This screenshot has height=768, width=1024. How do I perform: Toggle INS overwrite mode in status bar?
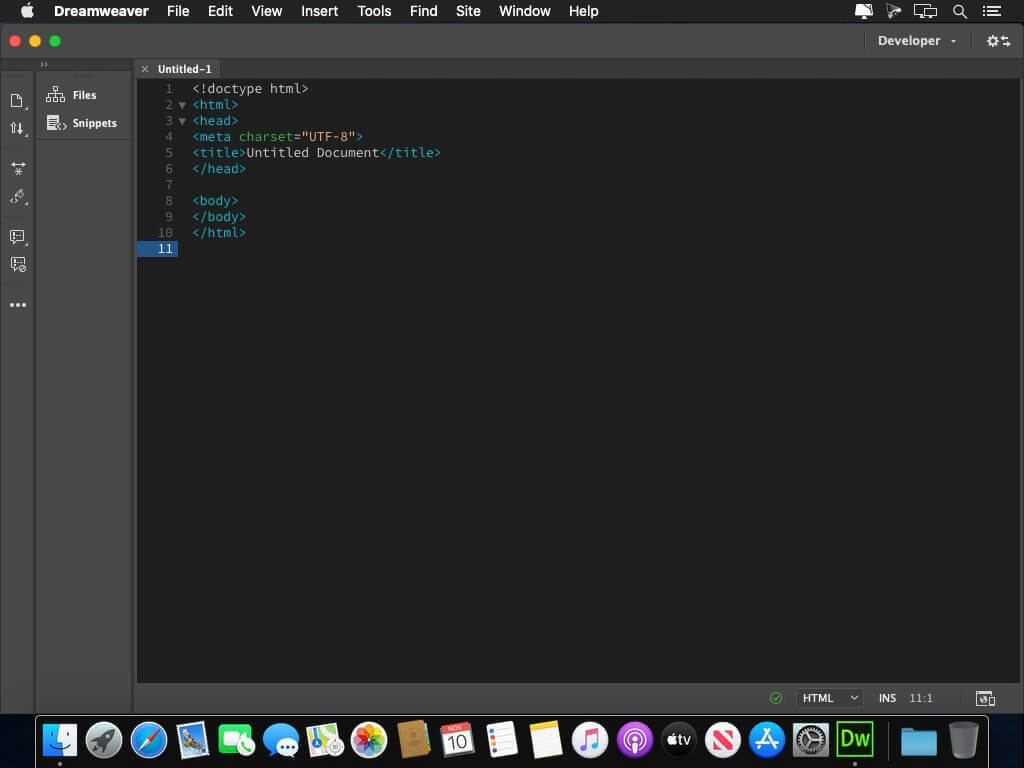[887, 697]
